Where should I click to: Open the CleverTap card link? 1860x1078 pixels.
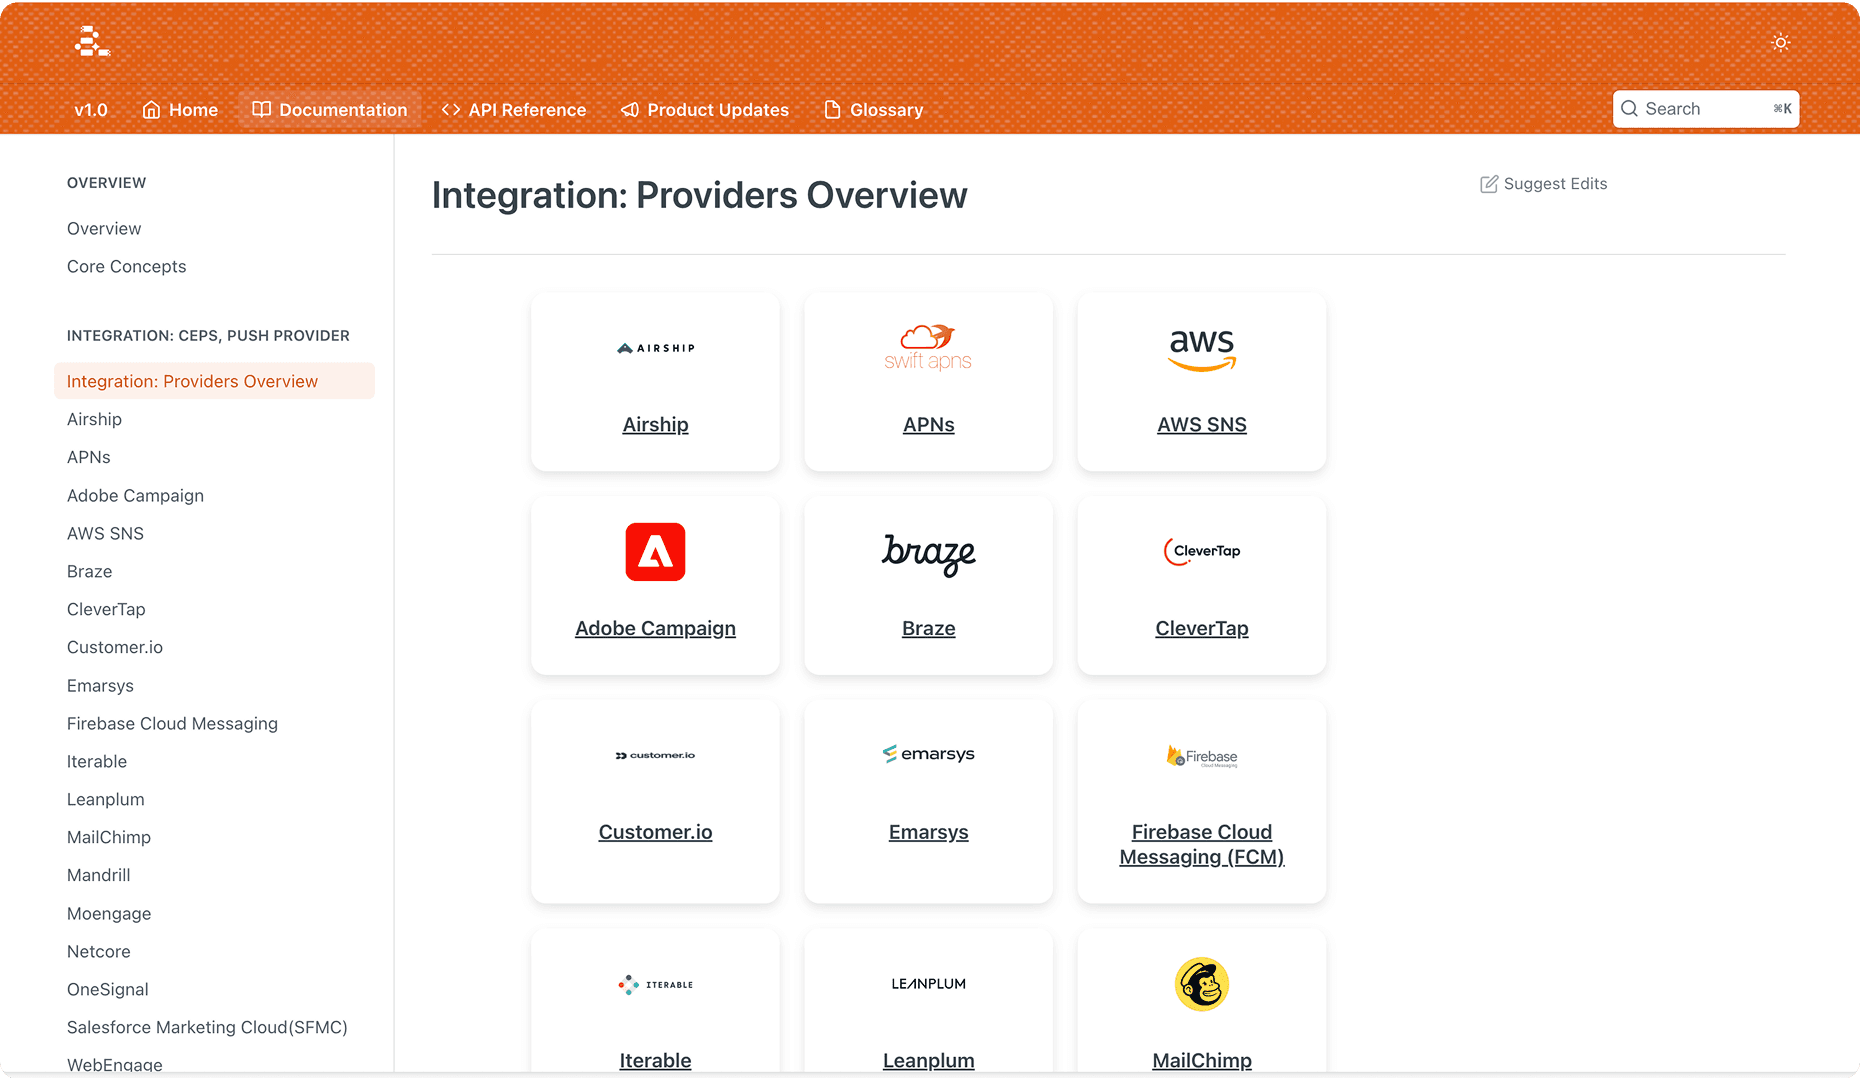1202,629
